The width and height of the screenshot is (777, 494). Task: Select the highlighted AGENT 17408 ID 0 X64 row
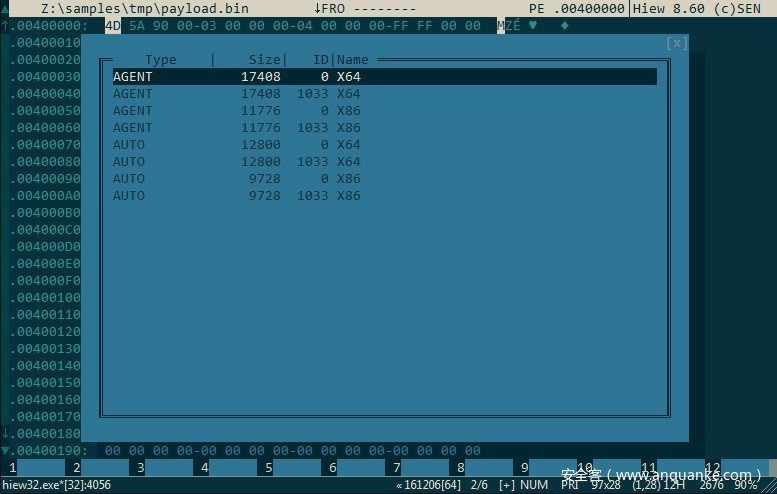coord(384,77)
